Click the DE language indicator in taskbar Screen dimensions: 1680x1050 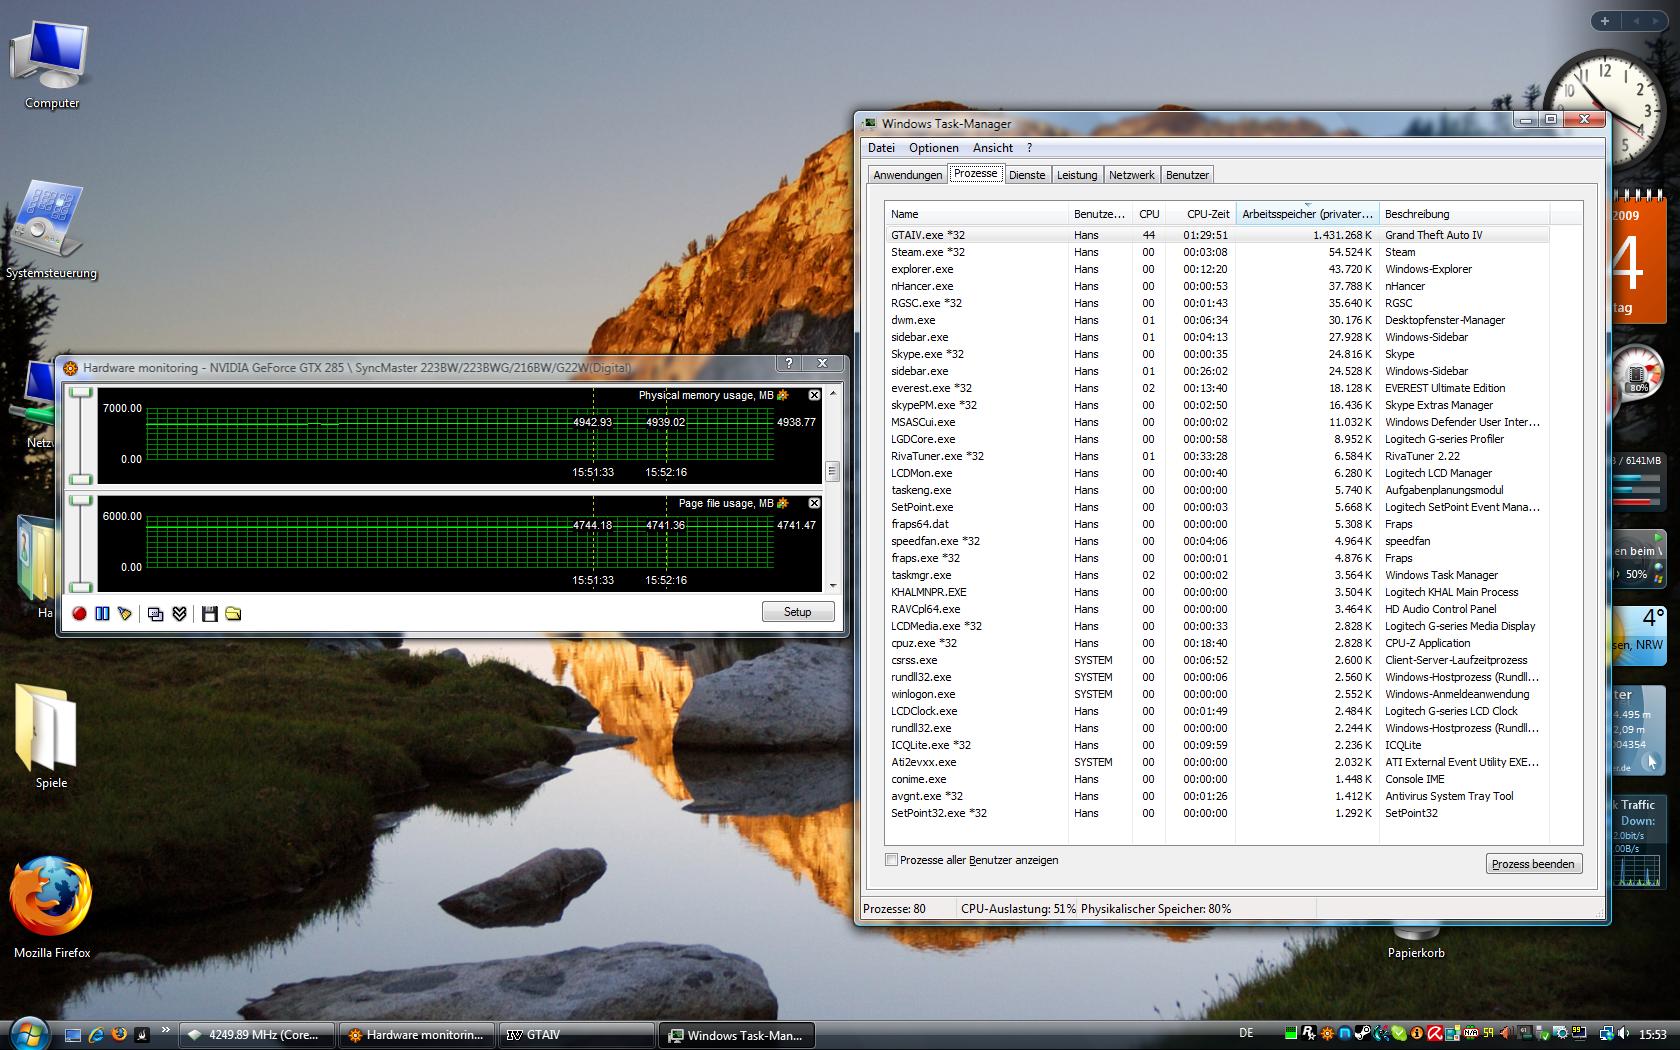pyautogui.click(x=1246, y=1034)
